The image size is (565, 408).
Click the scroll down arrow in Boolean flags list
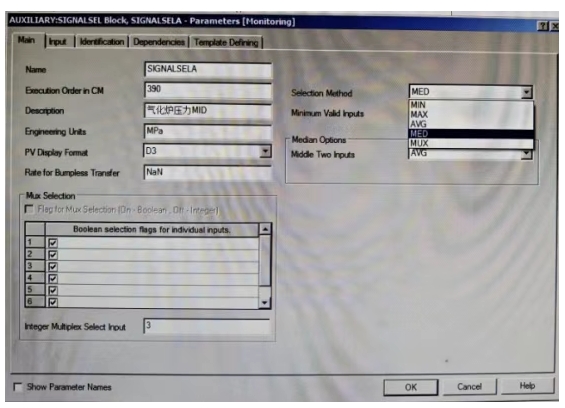(x=265, y=303)
